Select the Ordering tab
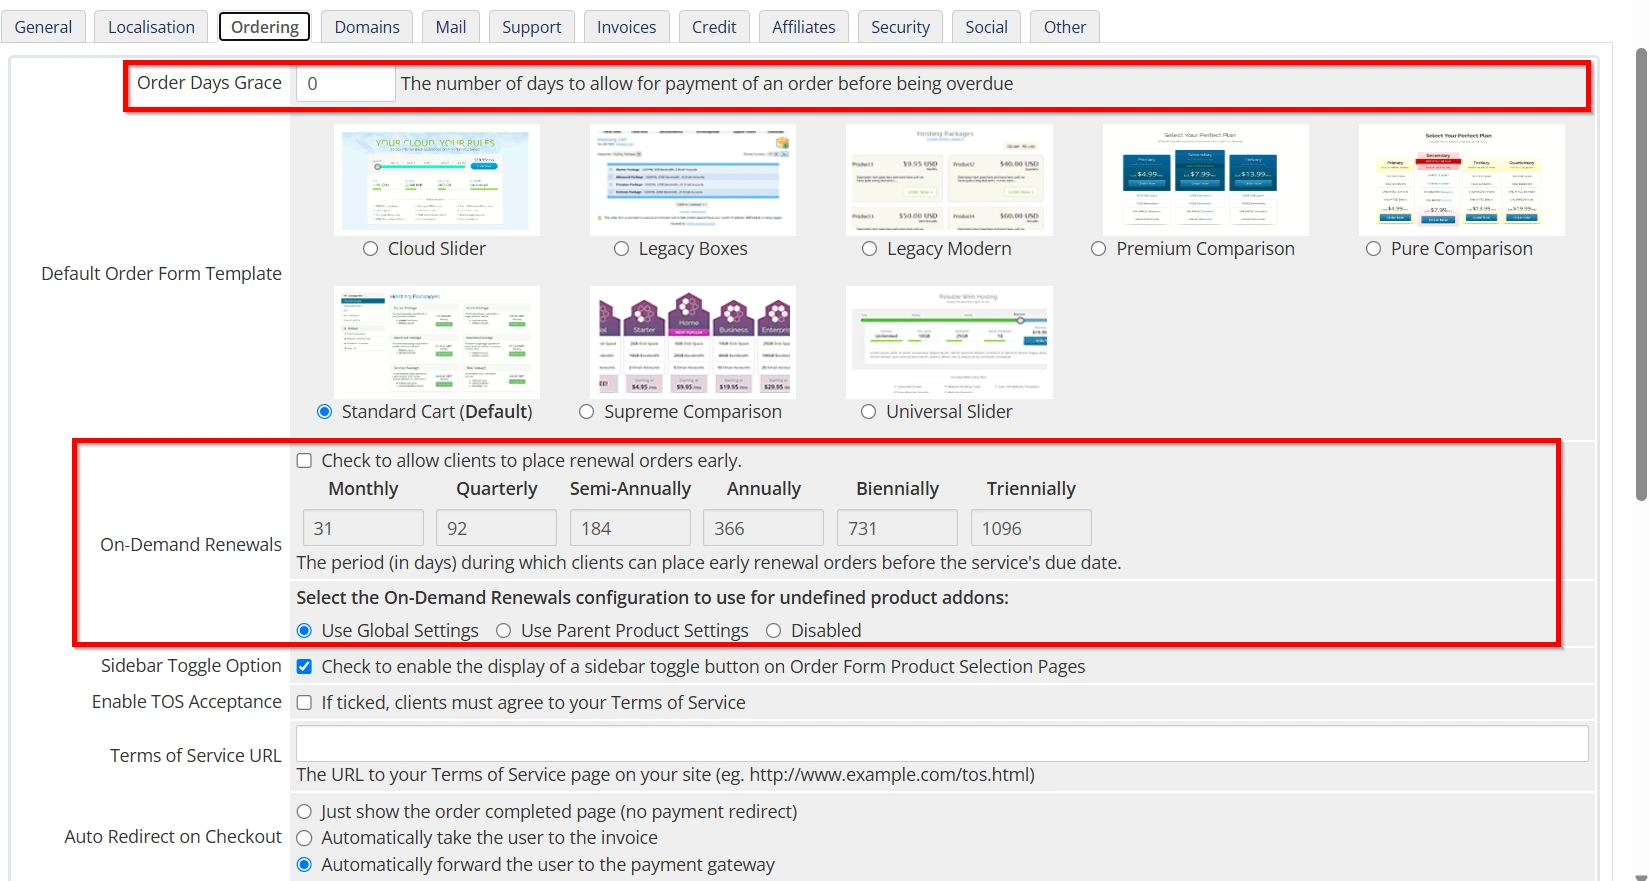Image resolution: width=1650 pixels, height=881 pixels. (265, 27)
